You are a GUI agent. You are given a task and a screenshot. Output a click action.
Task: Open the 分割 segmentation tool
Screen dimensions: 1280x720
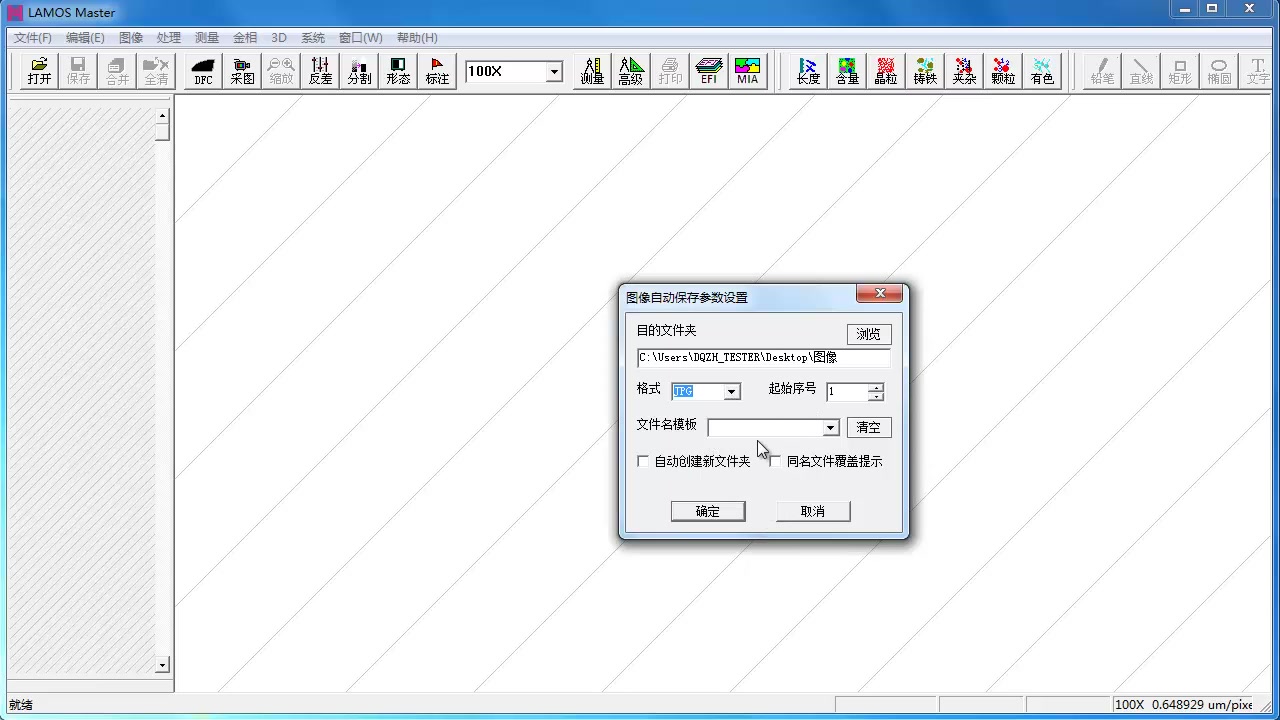coord(359,71)
